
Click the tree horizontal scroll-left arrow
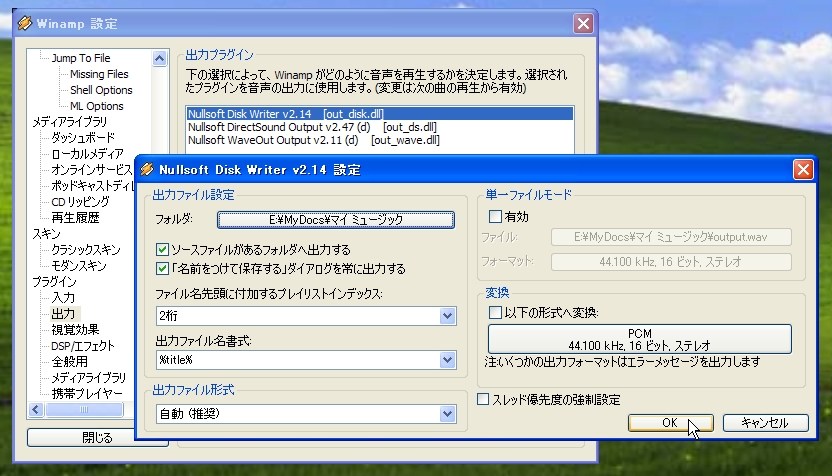pos(36,409)
